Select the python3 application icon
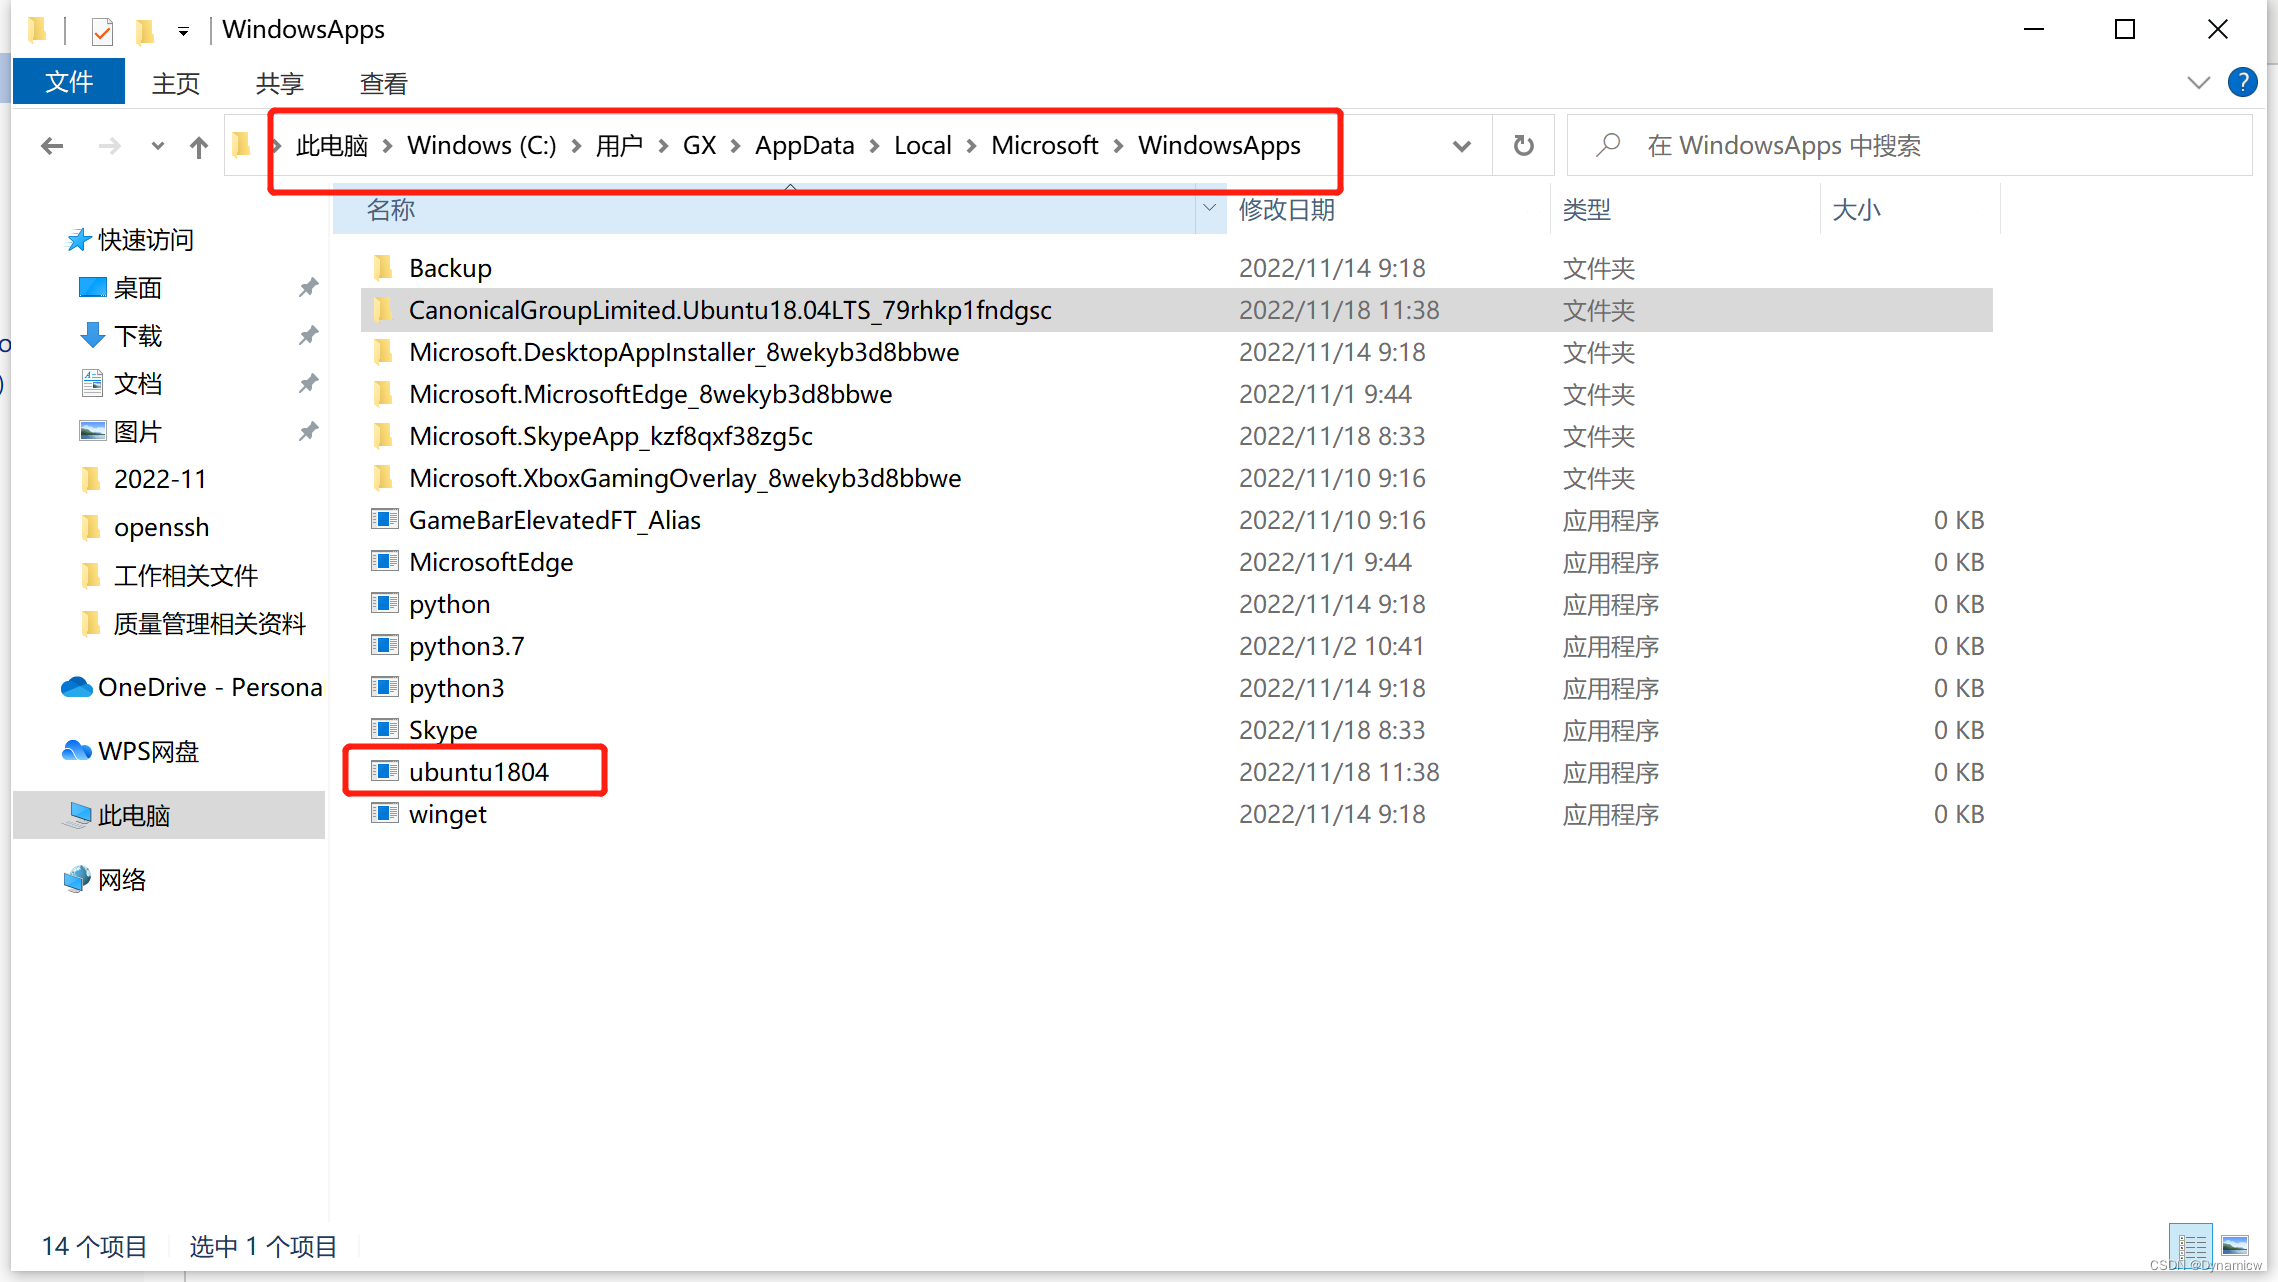Image resolution: width=2278 pixels, height=1282 pixels. [384, 687]
